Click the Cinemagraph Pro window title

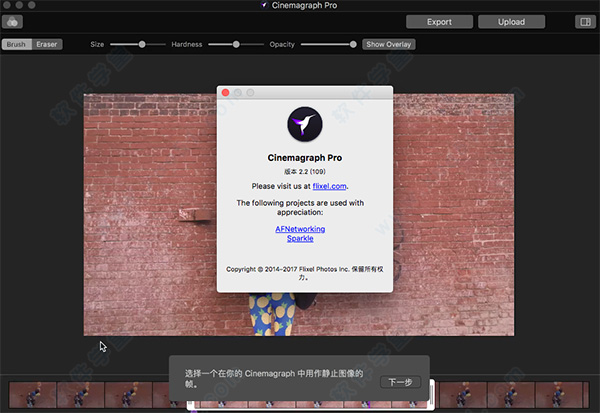point(304,5)
